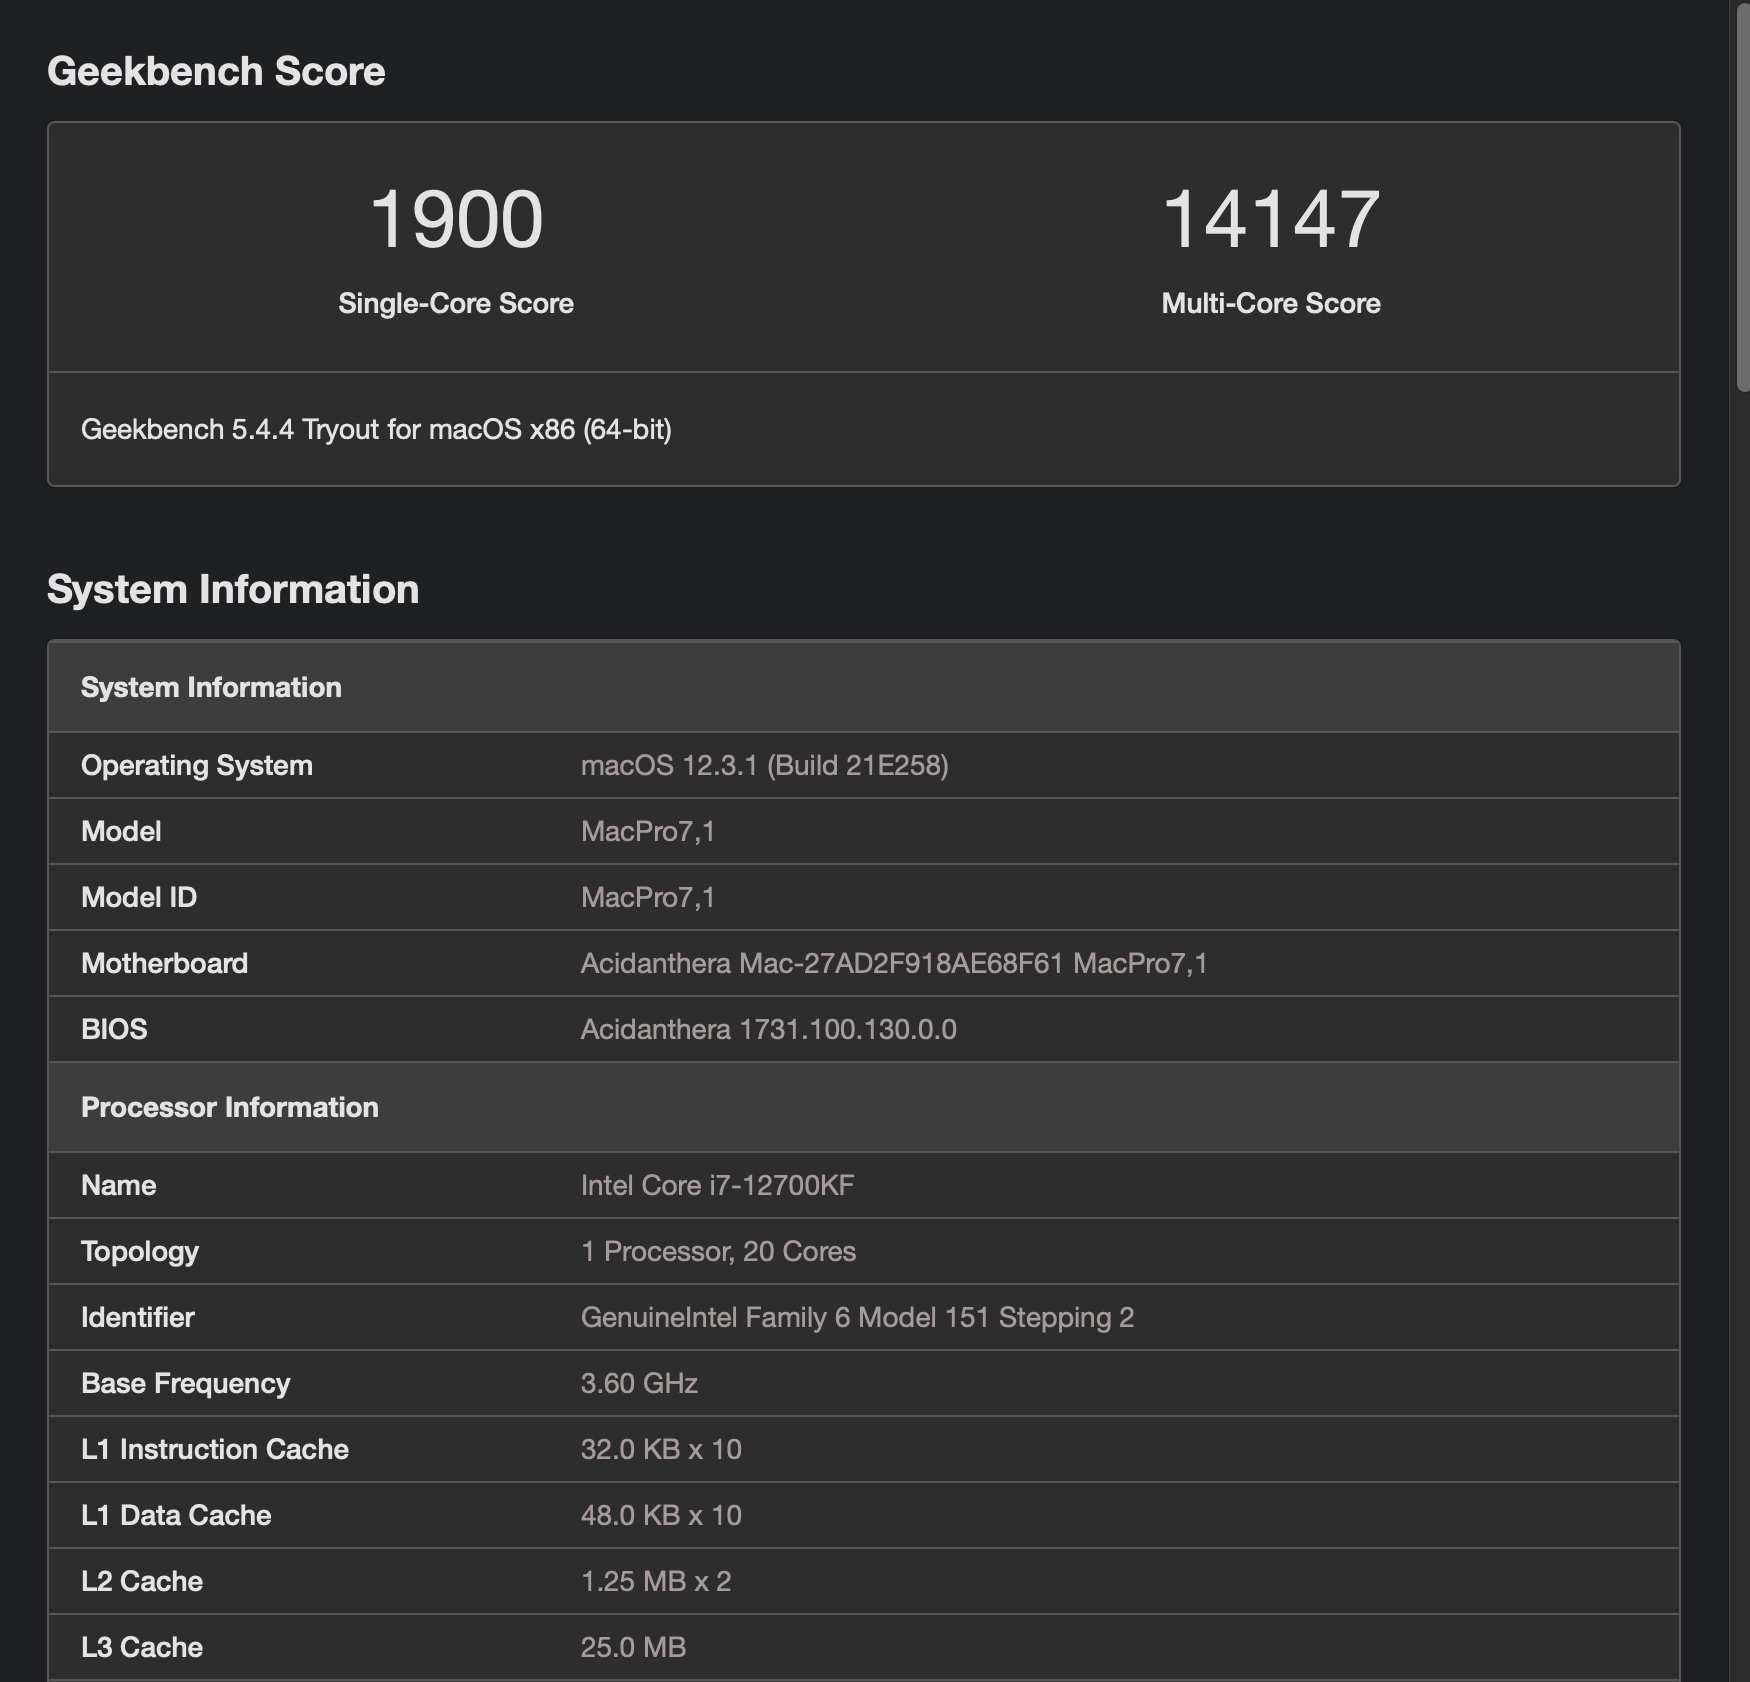
Task: Select the 32.0 KB x 10 value
Action: (662, 1449)
